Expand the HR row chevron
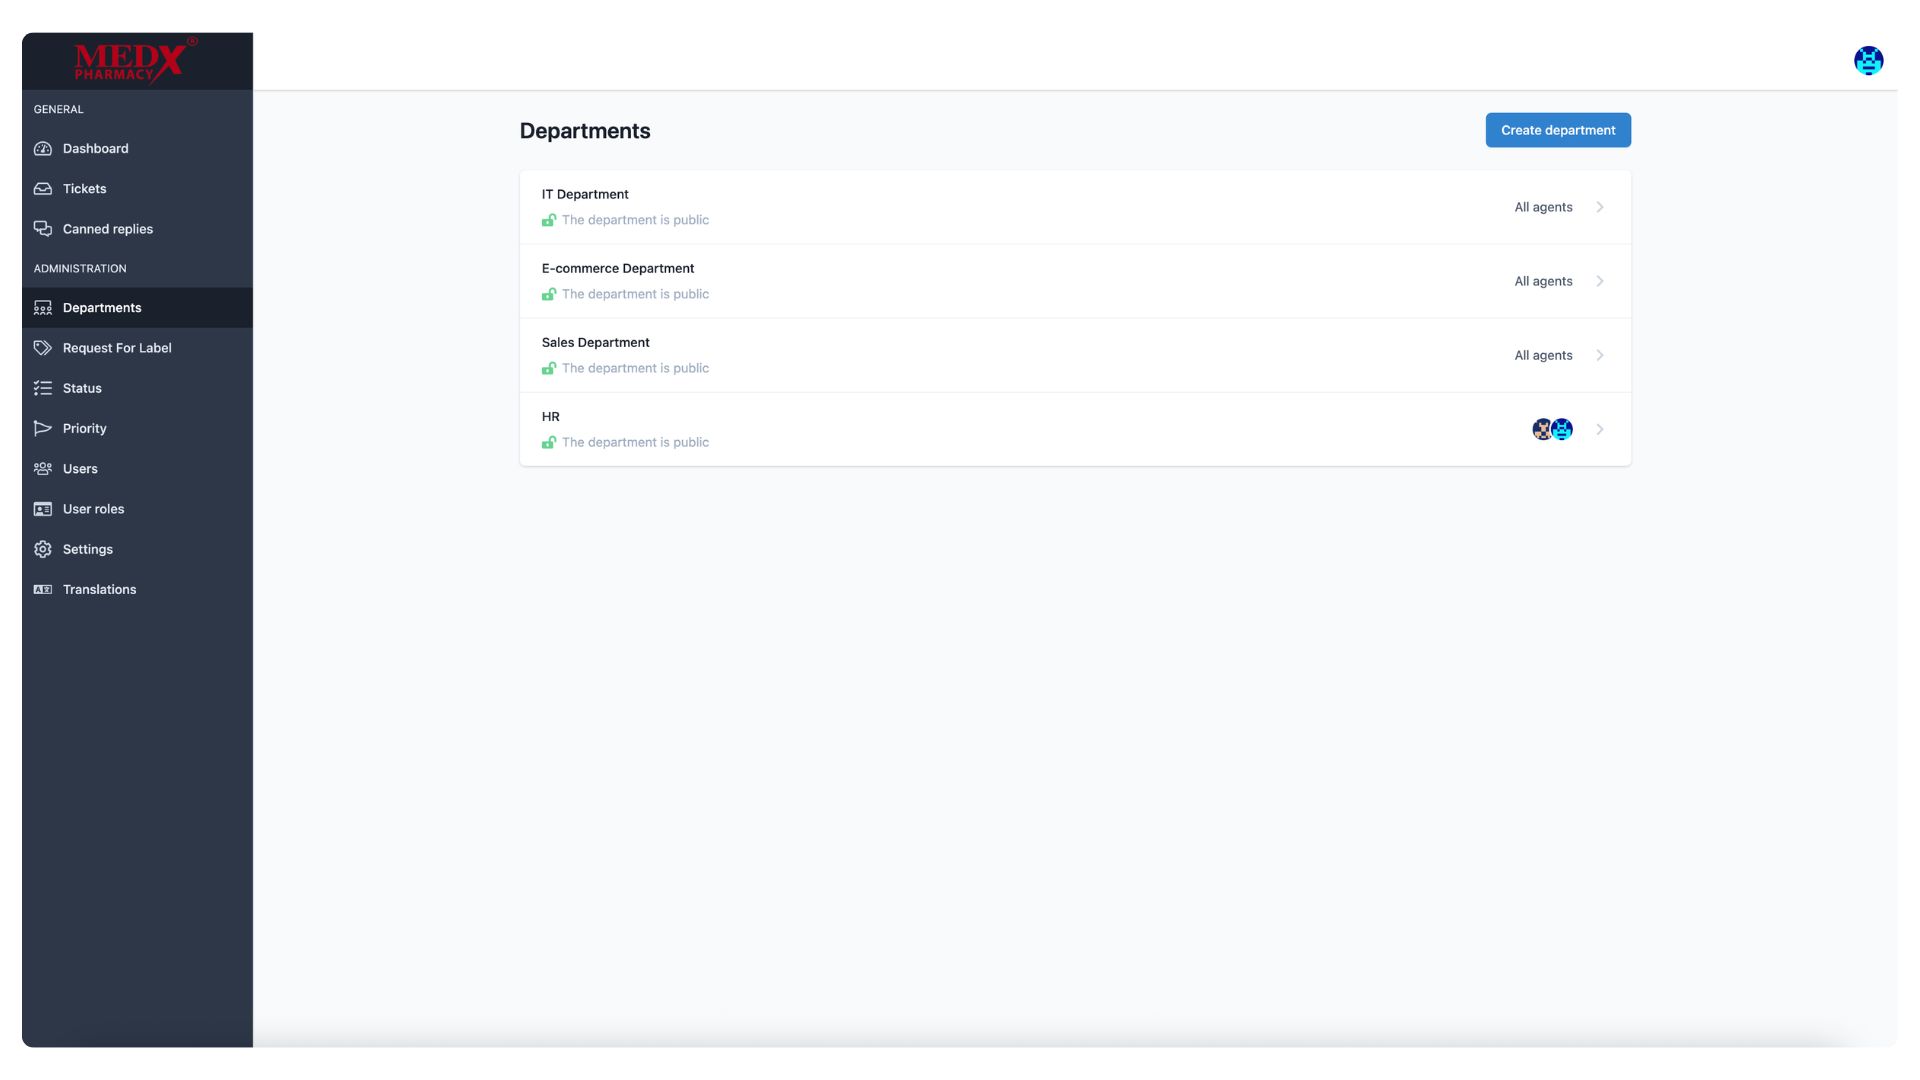This screenshot has height=1080, width=1920. click(x=1600, y=429)
